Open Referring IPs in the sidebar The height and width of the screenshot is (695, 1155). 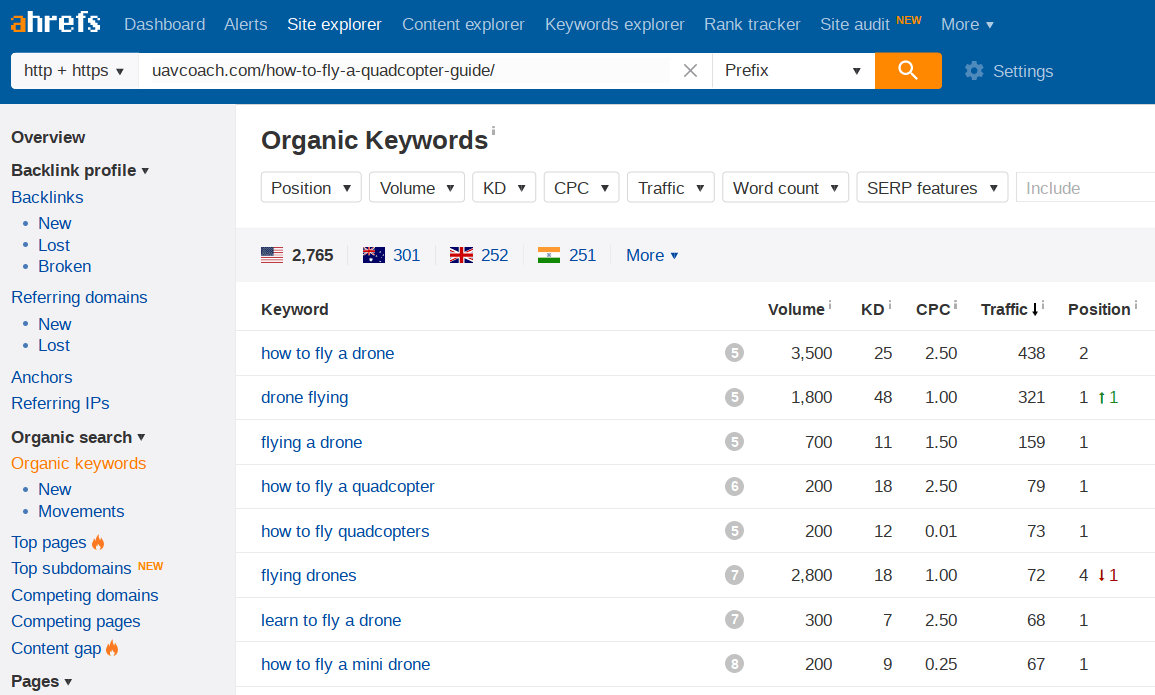point(60,403)
